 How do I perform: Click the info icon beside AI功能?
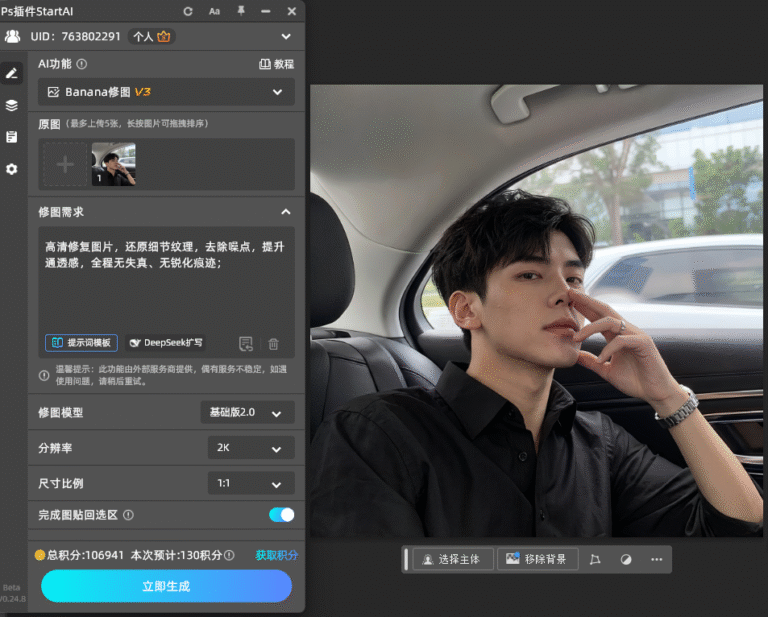[82, 64]
